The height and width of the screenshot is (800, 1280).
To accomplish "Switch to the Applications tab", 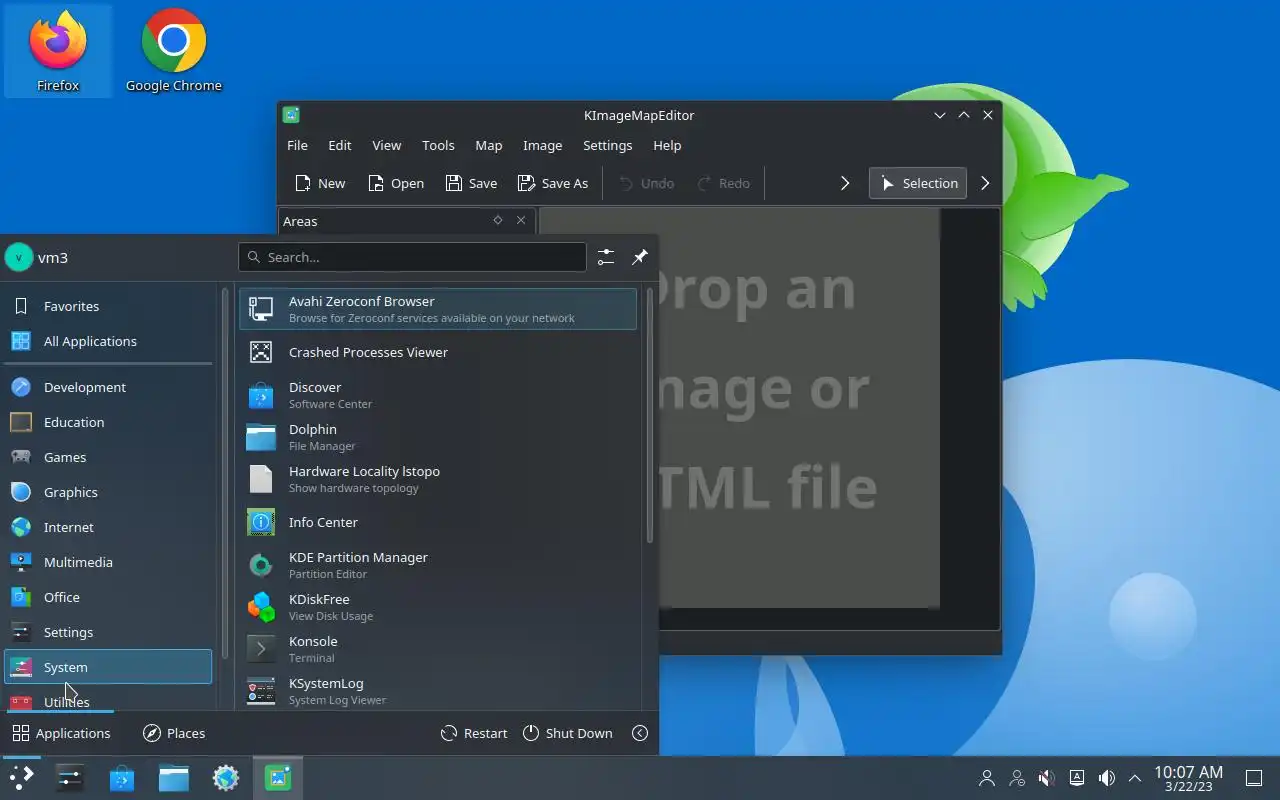I will click(x=61, y=733).
